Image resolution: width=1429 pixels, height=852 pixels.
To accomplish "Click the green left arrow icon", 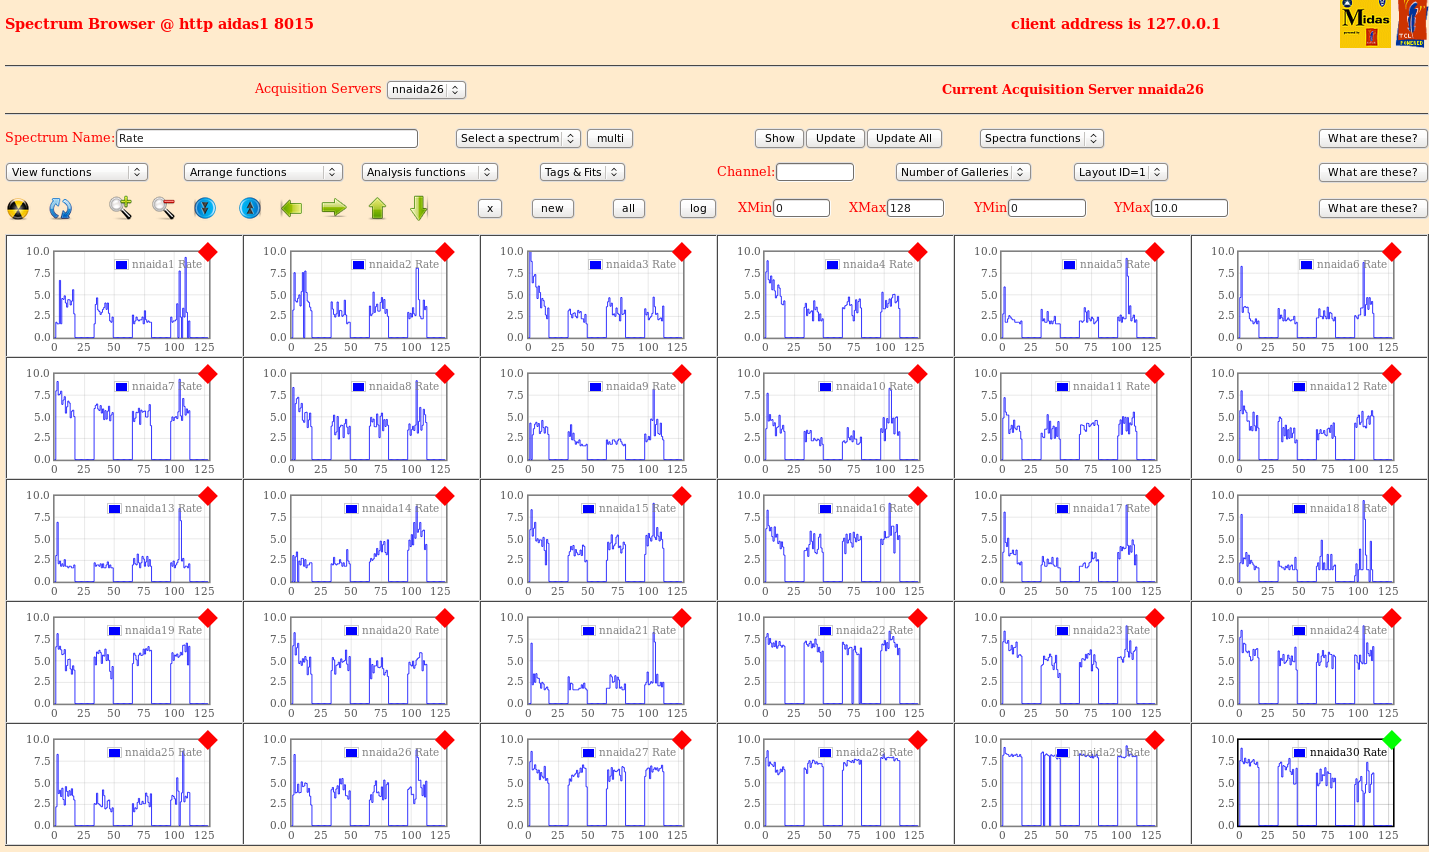I will tap(291, 208).
